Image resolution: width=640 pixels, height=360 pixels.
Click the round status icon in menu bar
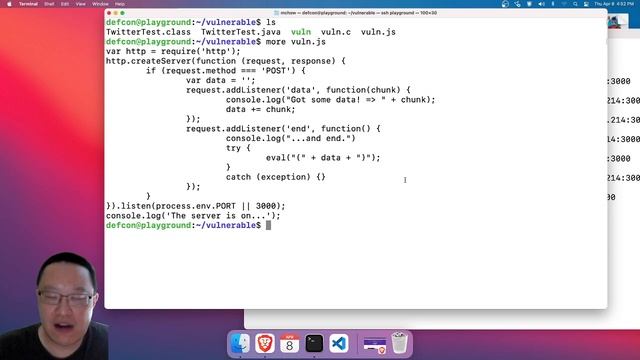(x=505, y=4)
